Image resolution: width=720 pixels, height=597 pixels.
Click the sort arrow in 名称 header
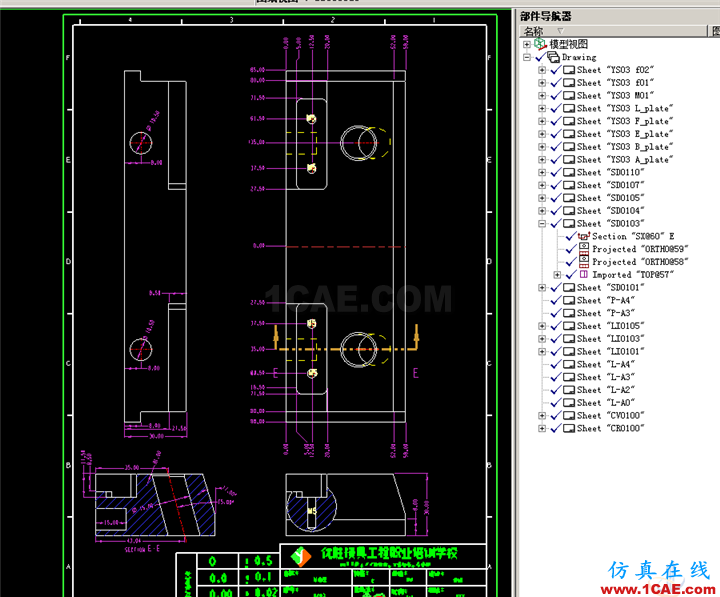[560, 31]
